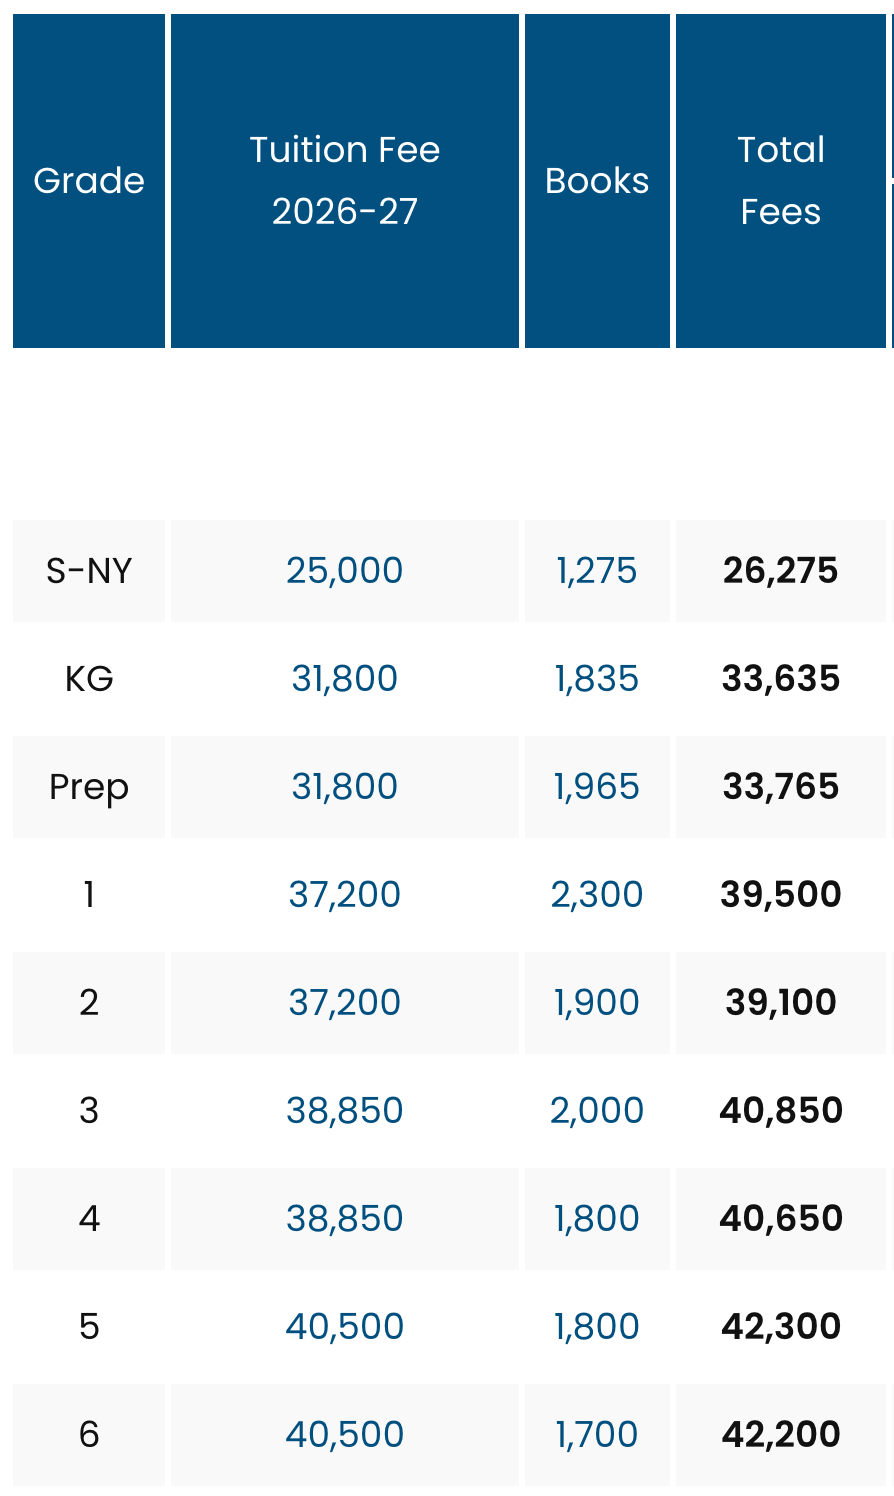Click the 40,650 total fees value
894x1496 pixels.
(781, 1219)
